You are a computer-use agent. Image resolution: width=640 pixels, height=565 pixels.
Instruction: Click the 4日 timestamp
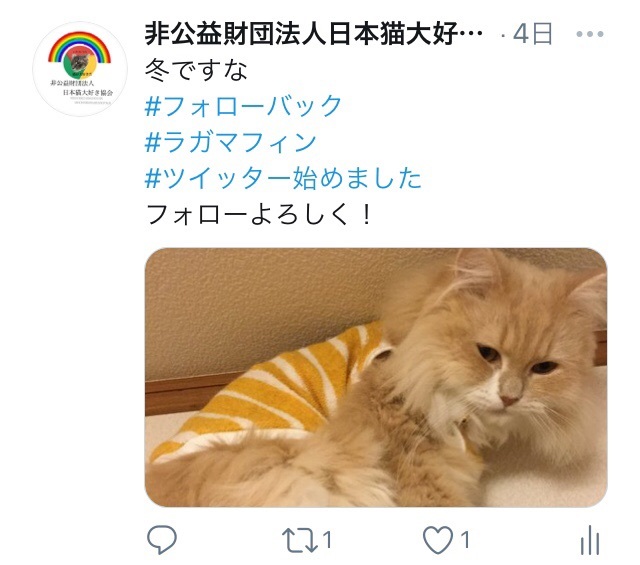(x=533, y=34)
